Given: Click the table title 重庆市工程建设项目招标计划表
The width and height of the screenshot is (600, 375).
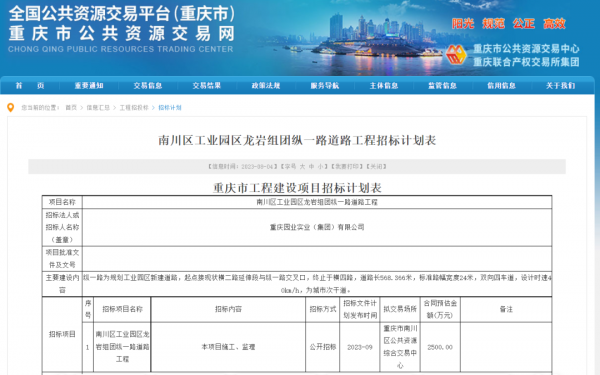Looking at the screenshot, I should pos(297,188).
